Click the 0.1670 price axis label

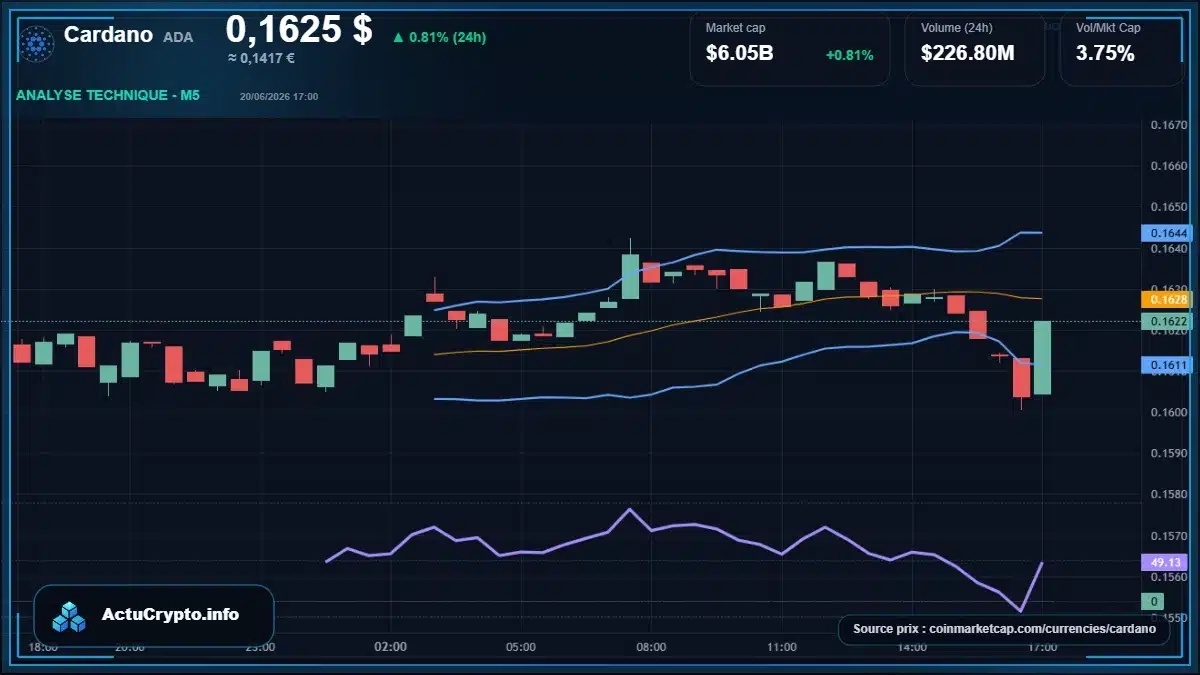[x=1168, y=125]
